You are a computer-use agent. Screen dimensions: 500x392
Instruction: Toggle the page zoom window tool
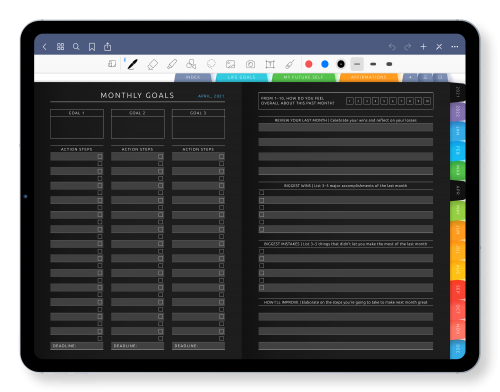click(x=112, y=64)
